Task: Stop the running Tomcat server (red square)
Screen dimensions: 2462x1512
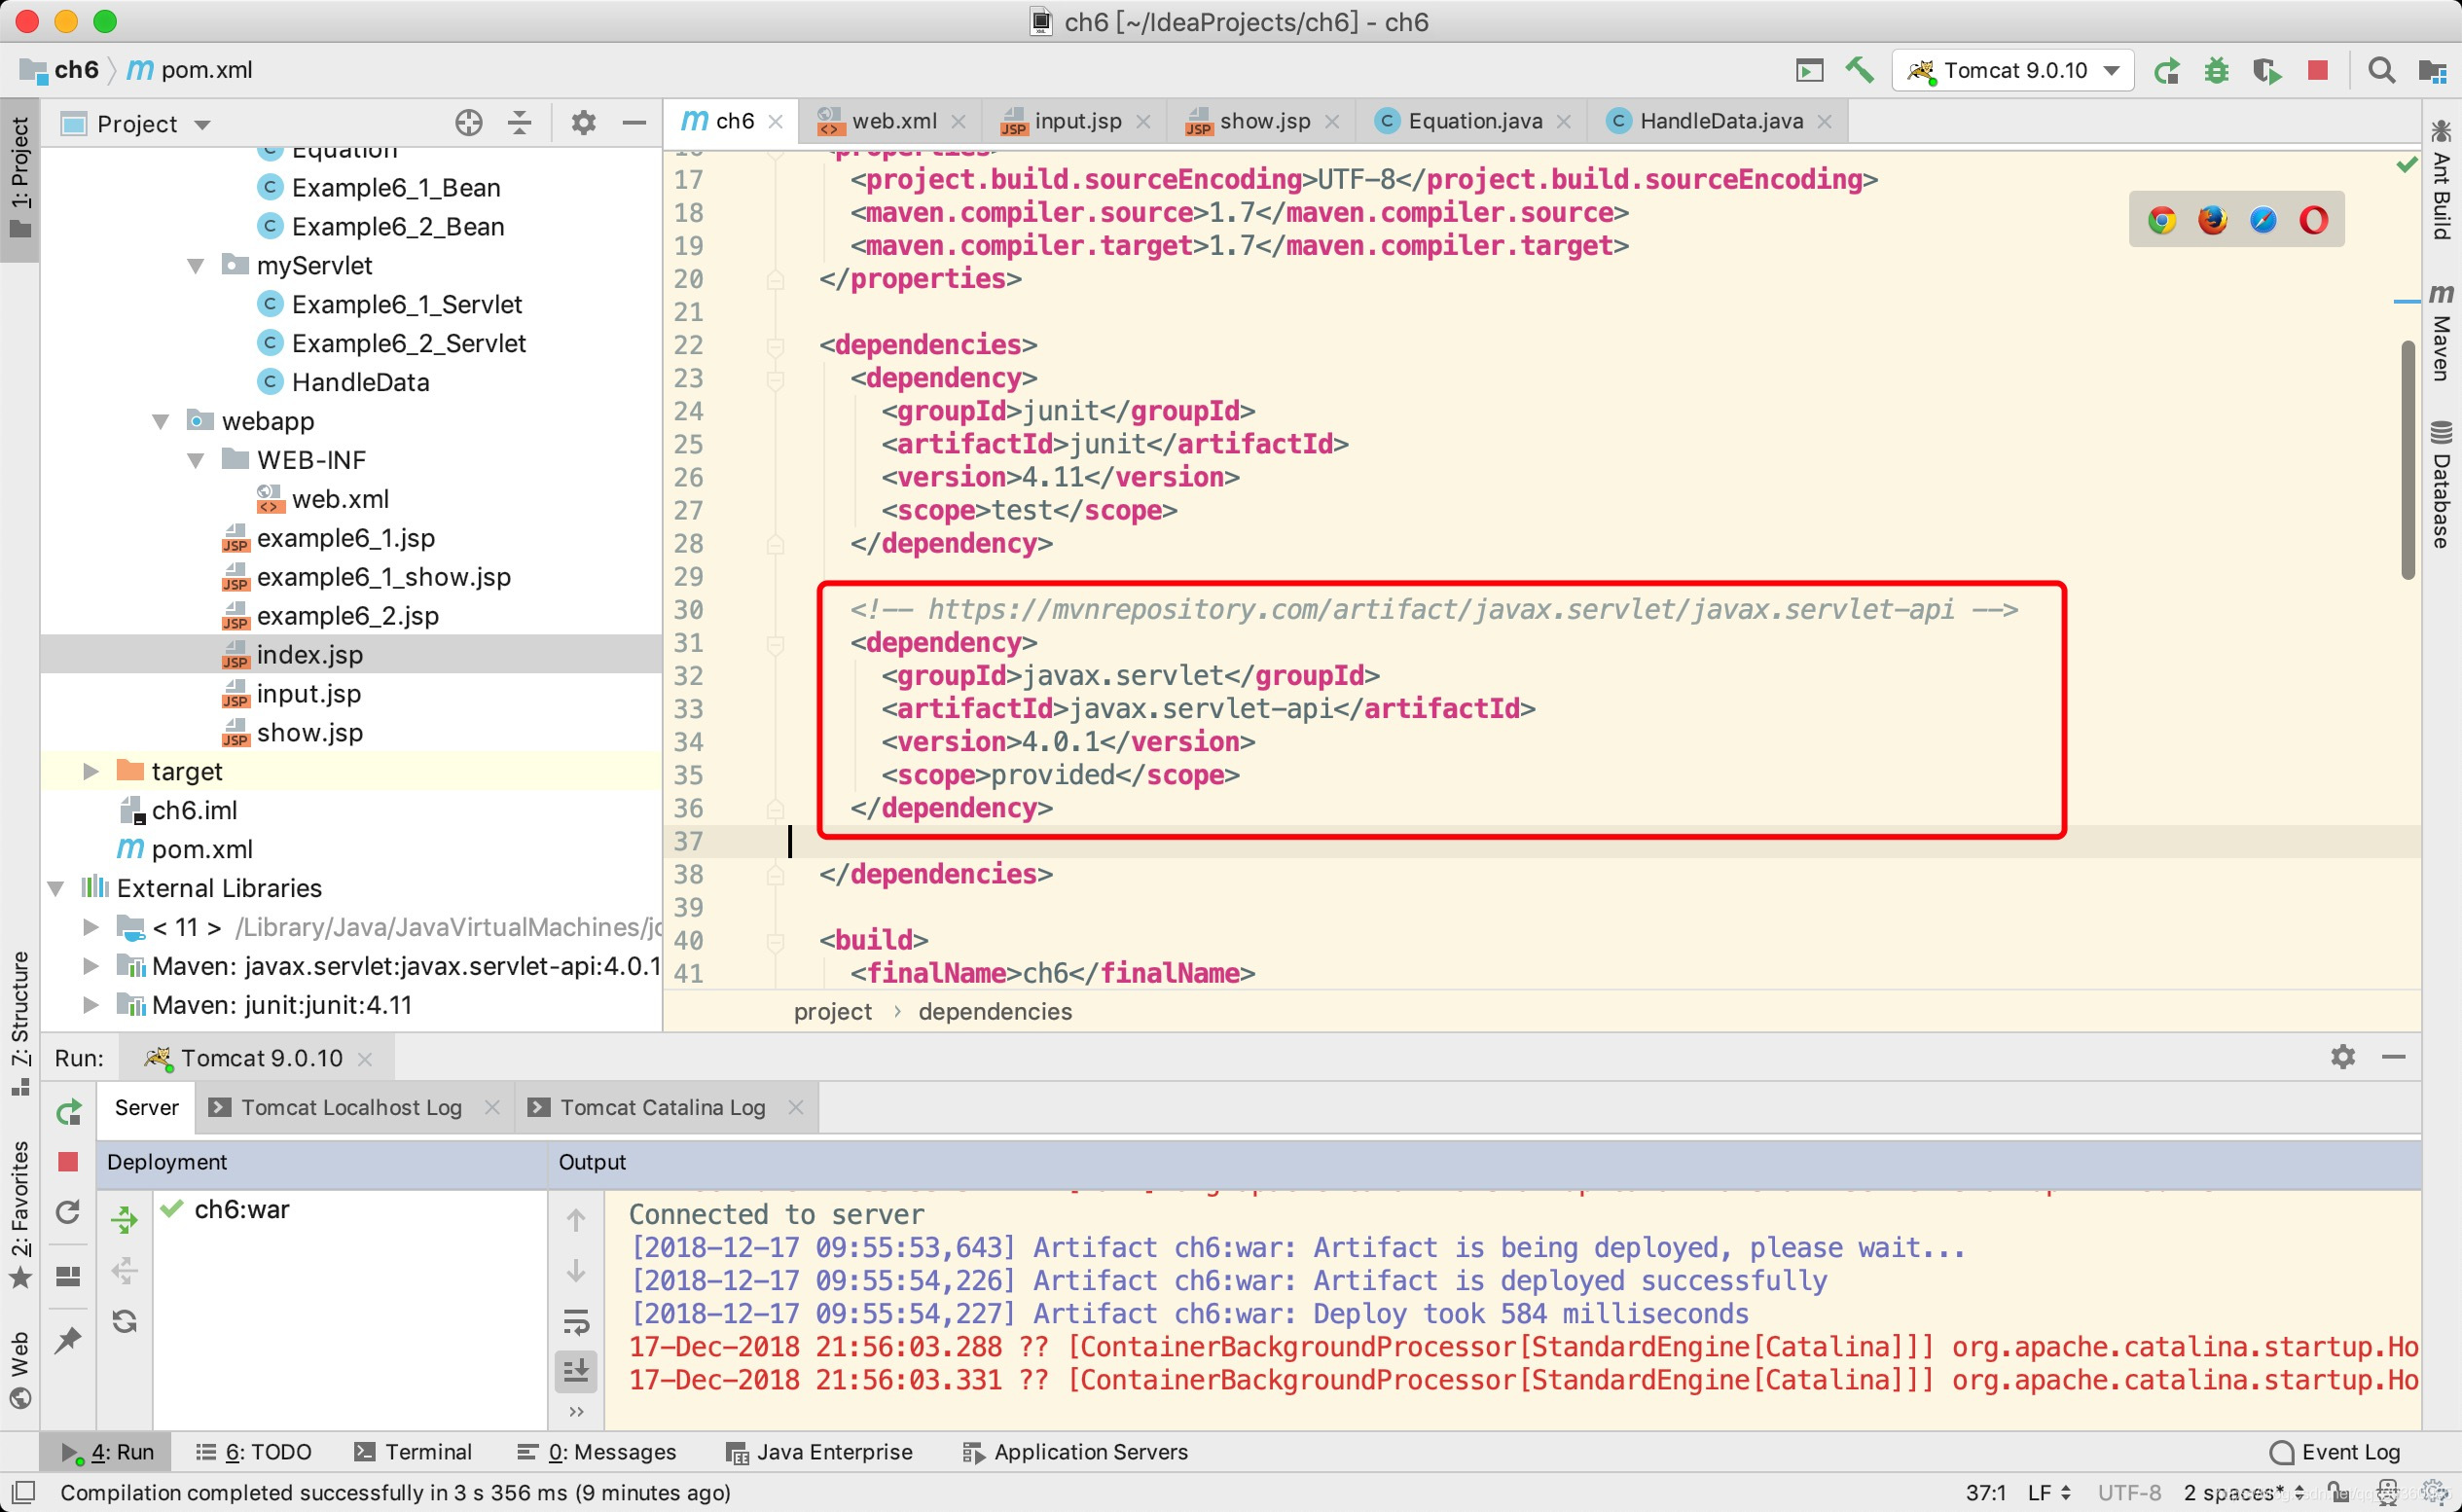Action: pyautogui.click(x=2317, y=70)
